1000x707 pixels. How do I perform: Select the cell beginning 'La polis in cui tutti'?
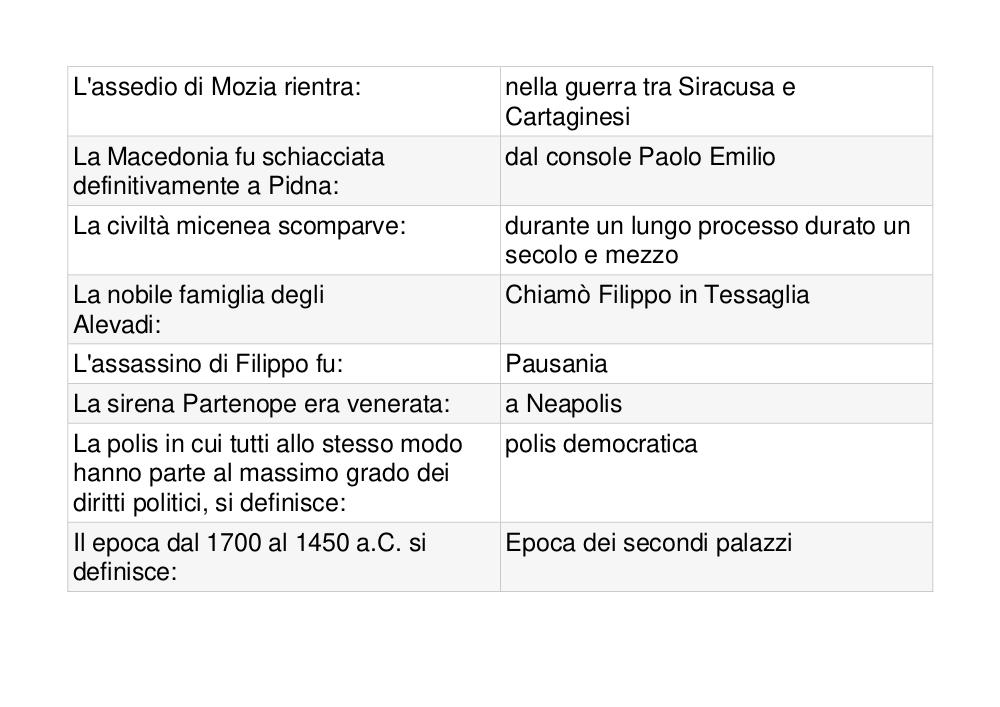(x=284, y=473)
